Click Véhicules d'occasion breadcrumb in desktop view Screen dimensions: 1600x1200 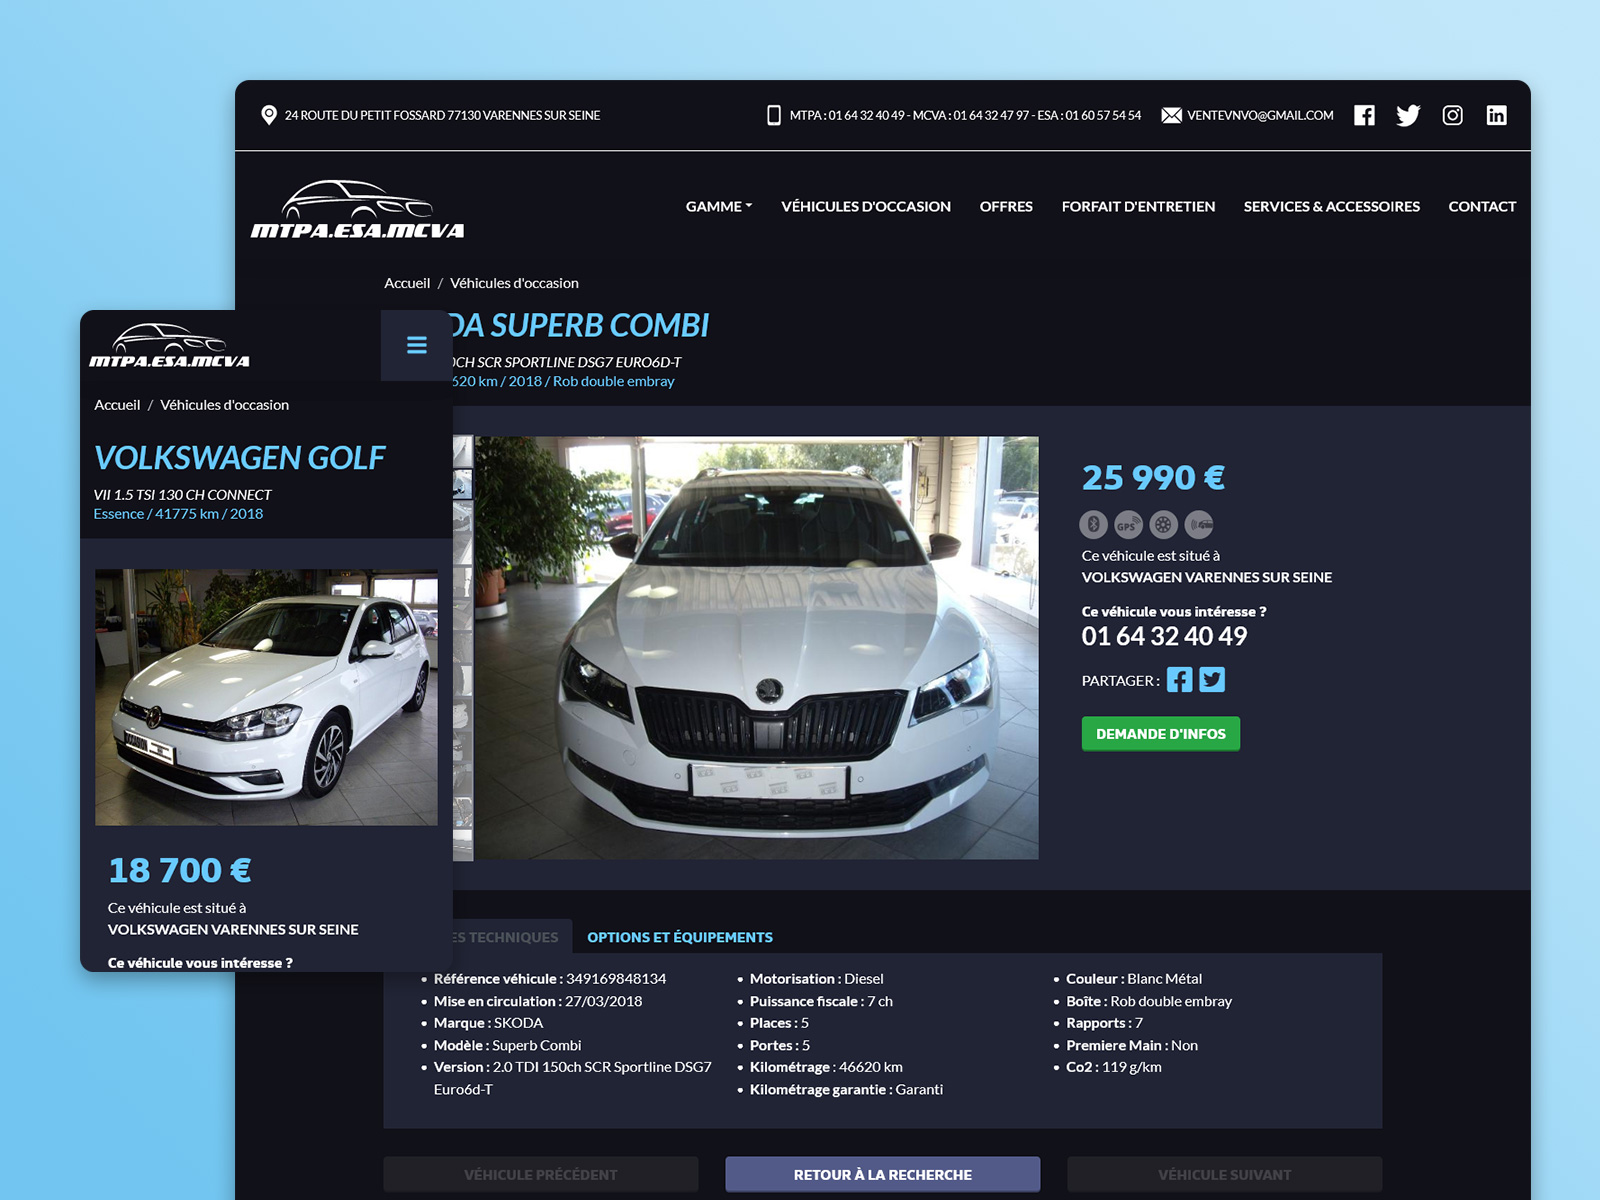tap(514, 283)
